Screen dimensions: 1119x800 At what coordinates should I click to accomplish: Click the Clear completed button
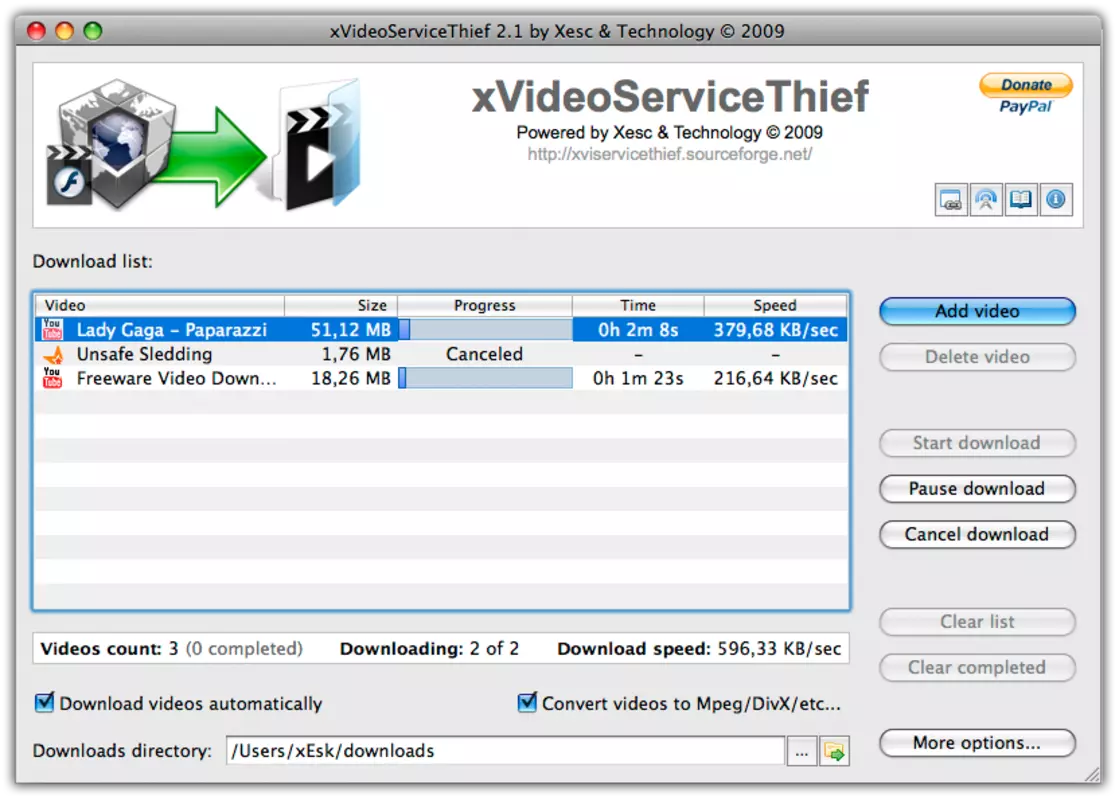point(977,668)
